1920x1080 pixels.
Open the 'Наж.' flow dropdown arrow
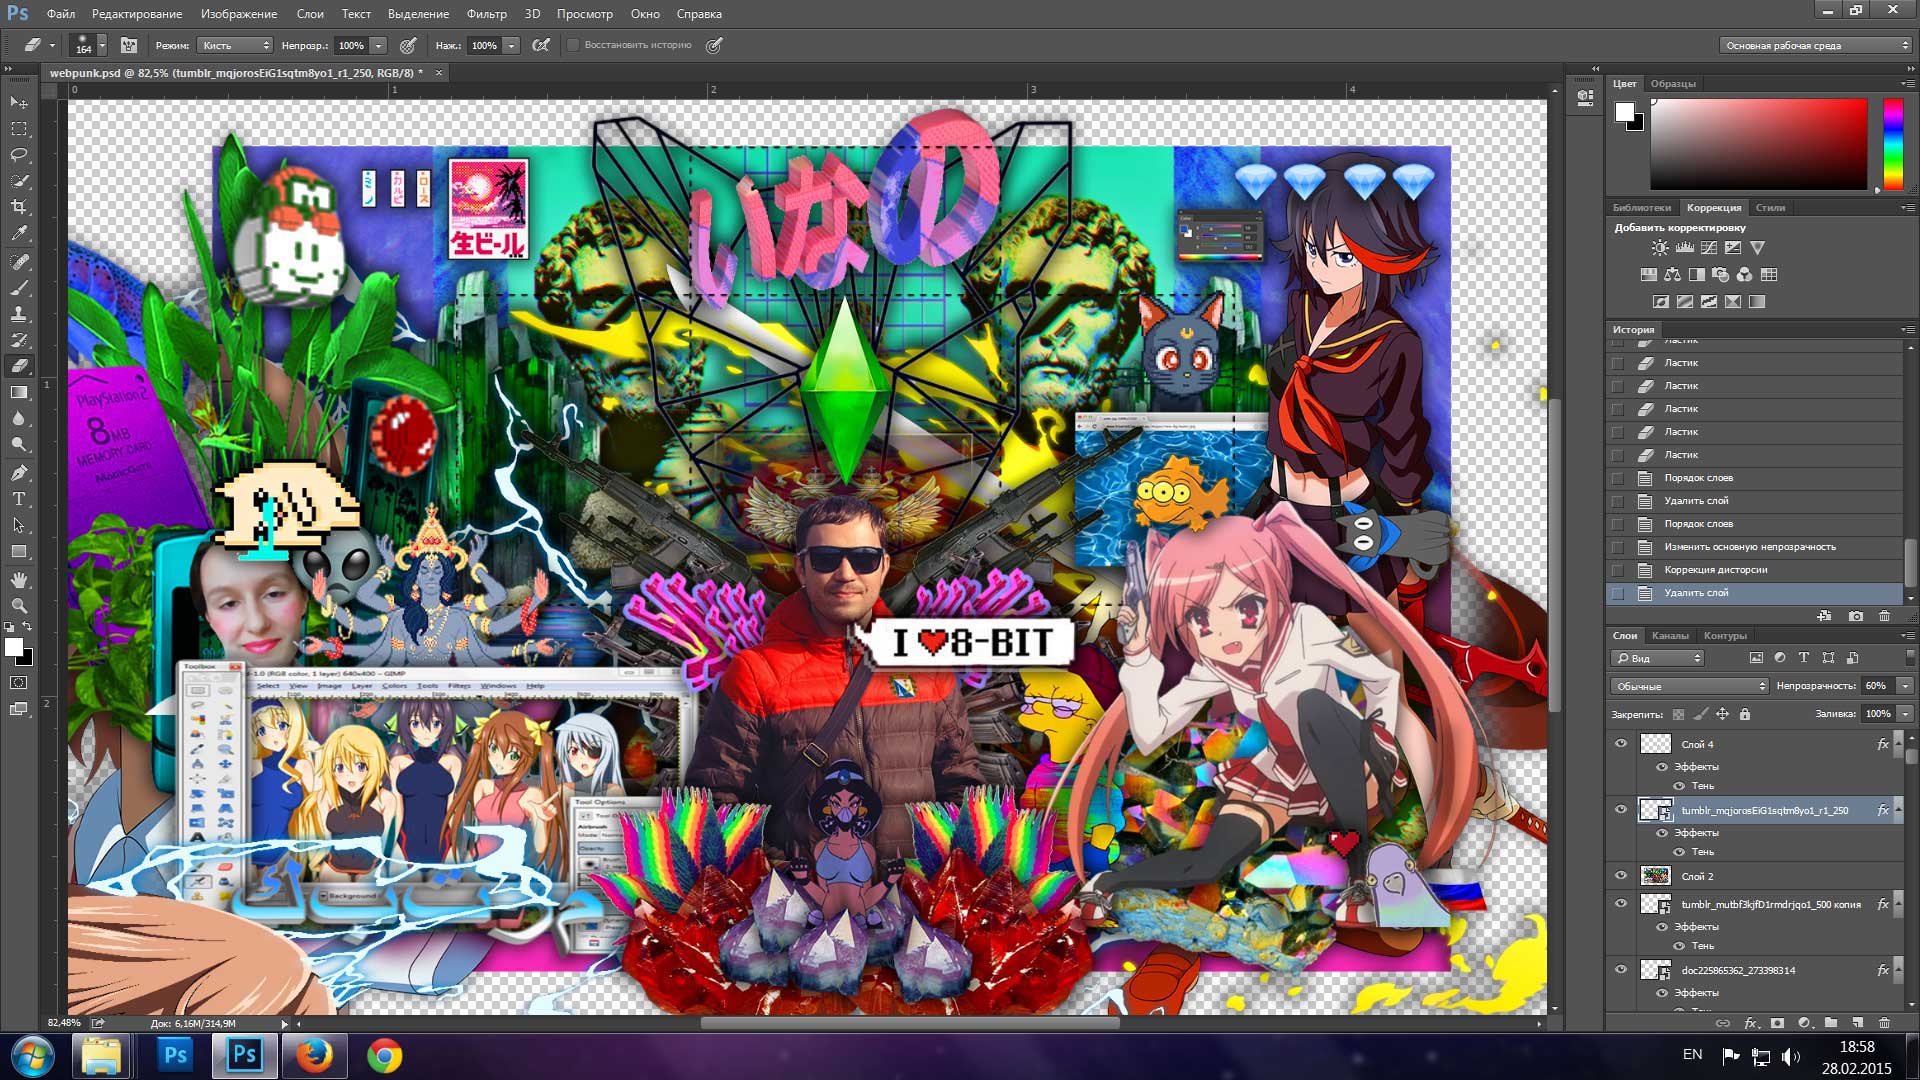[511, 45]
